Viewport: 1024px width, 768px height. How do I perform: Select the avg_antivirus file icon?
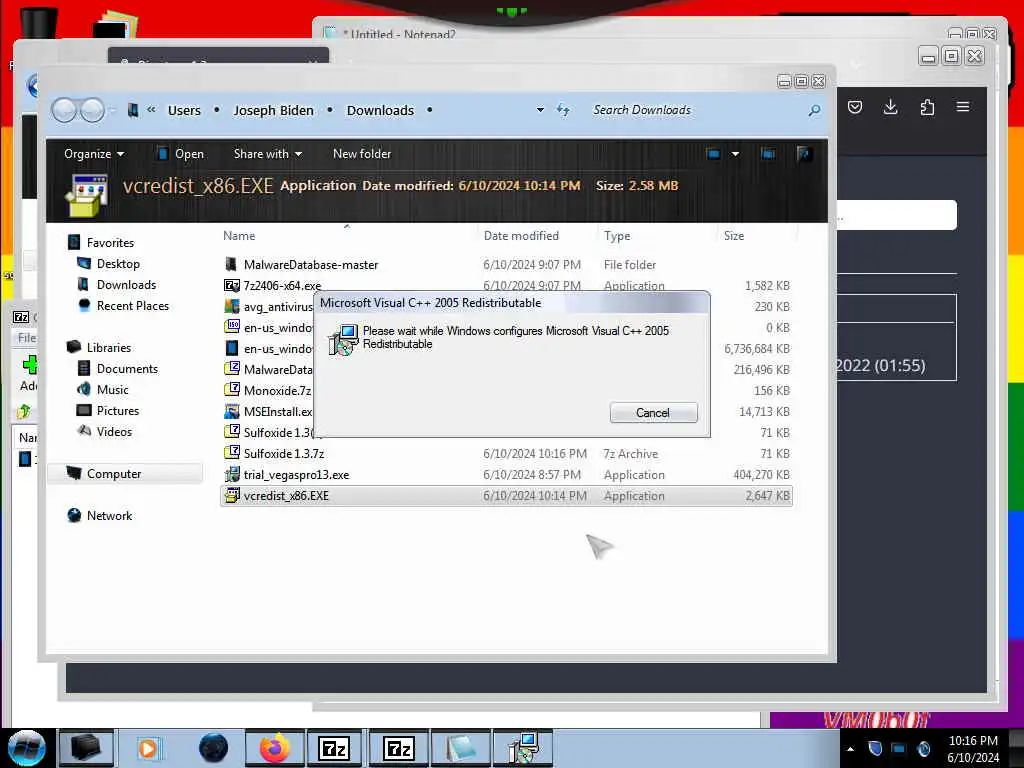tap(232, 306)
